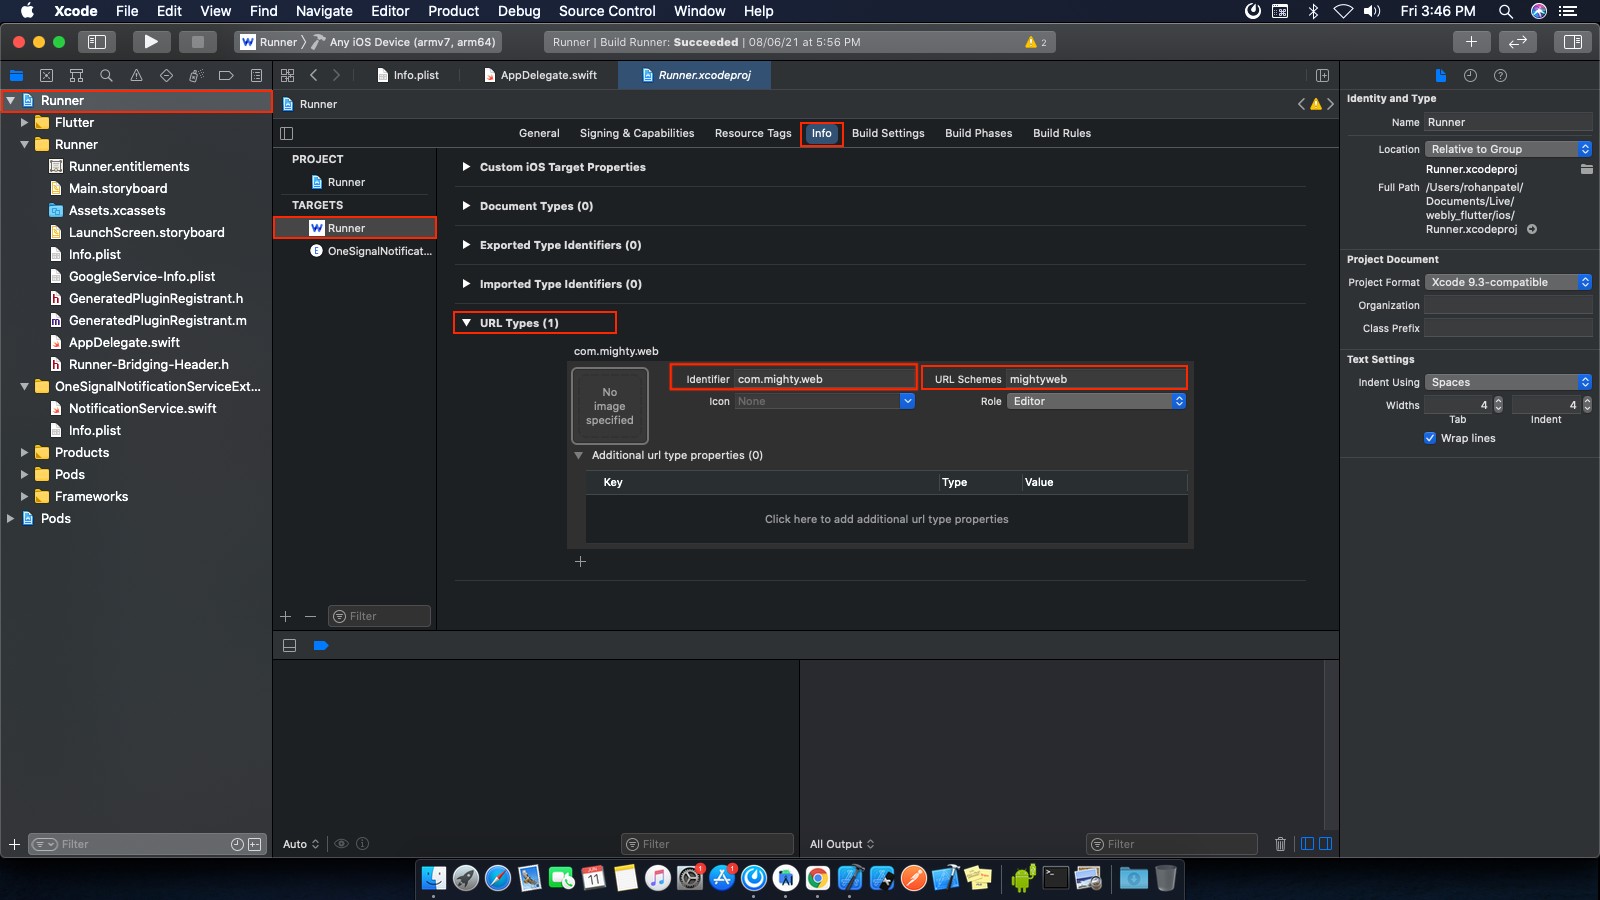The image size is (1600, 900).
Task: Open the Product menu
Action: pos(454,11)
